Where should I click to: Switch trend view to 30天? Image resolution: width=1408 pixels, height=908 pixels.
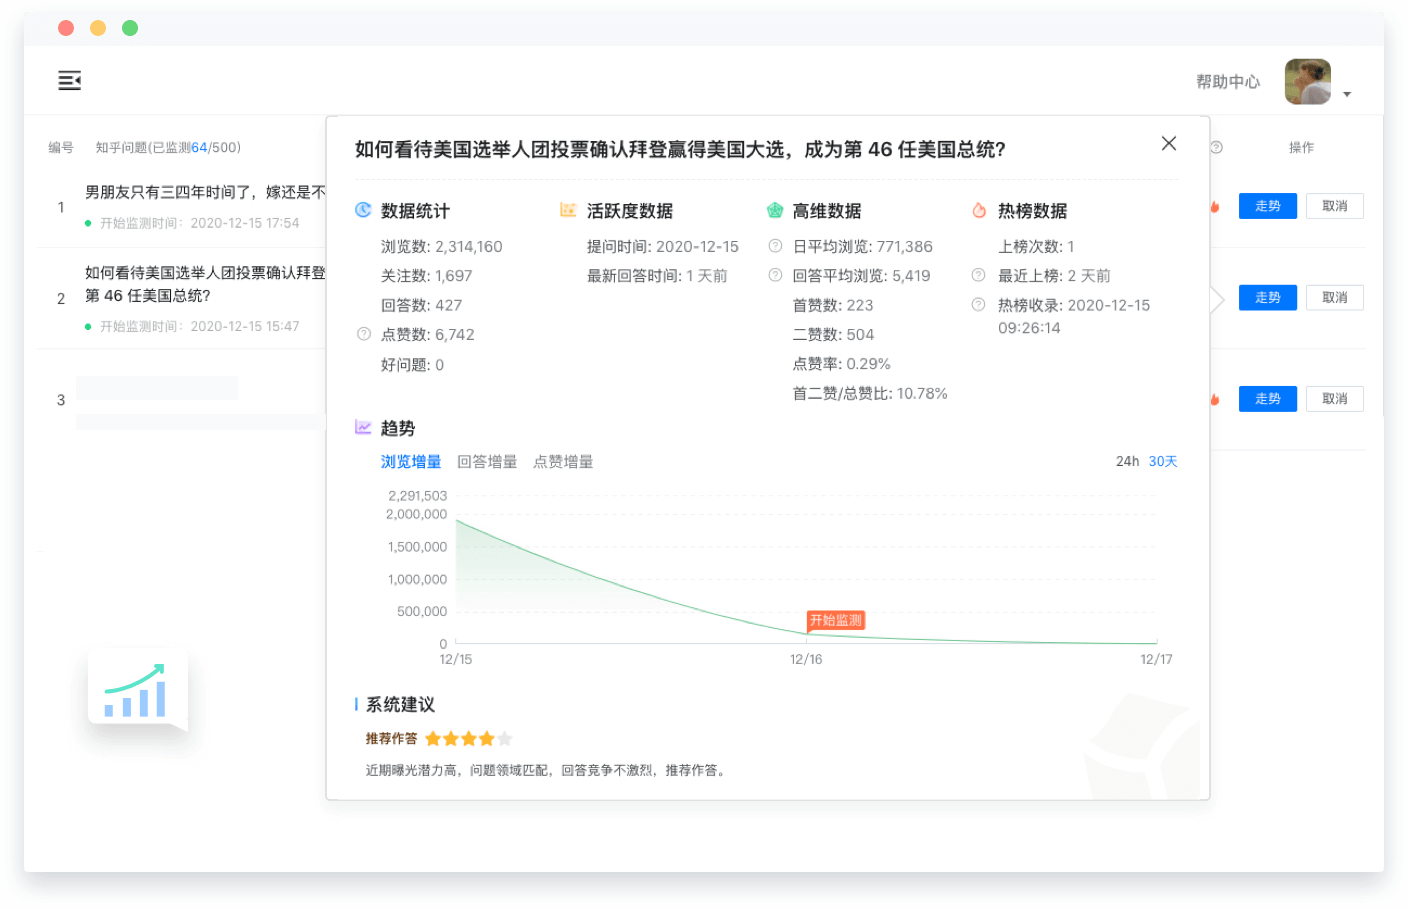[1164, 461]
